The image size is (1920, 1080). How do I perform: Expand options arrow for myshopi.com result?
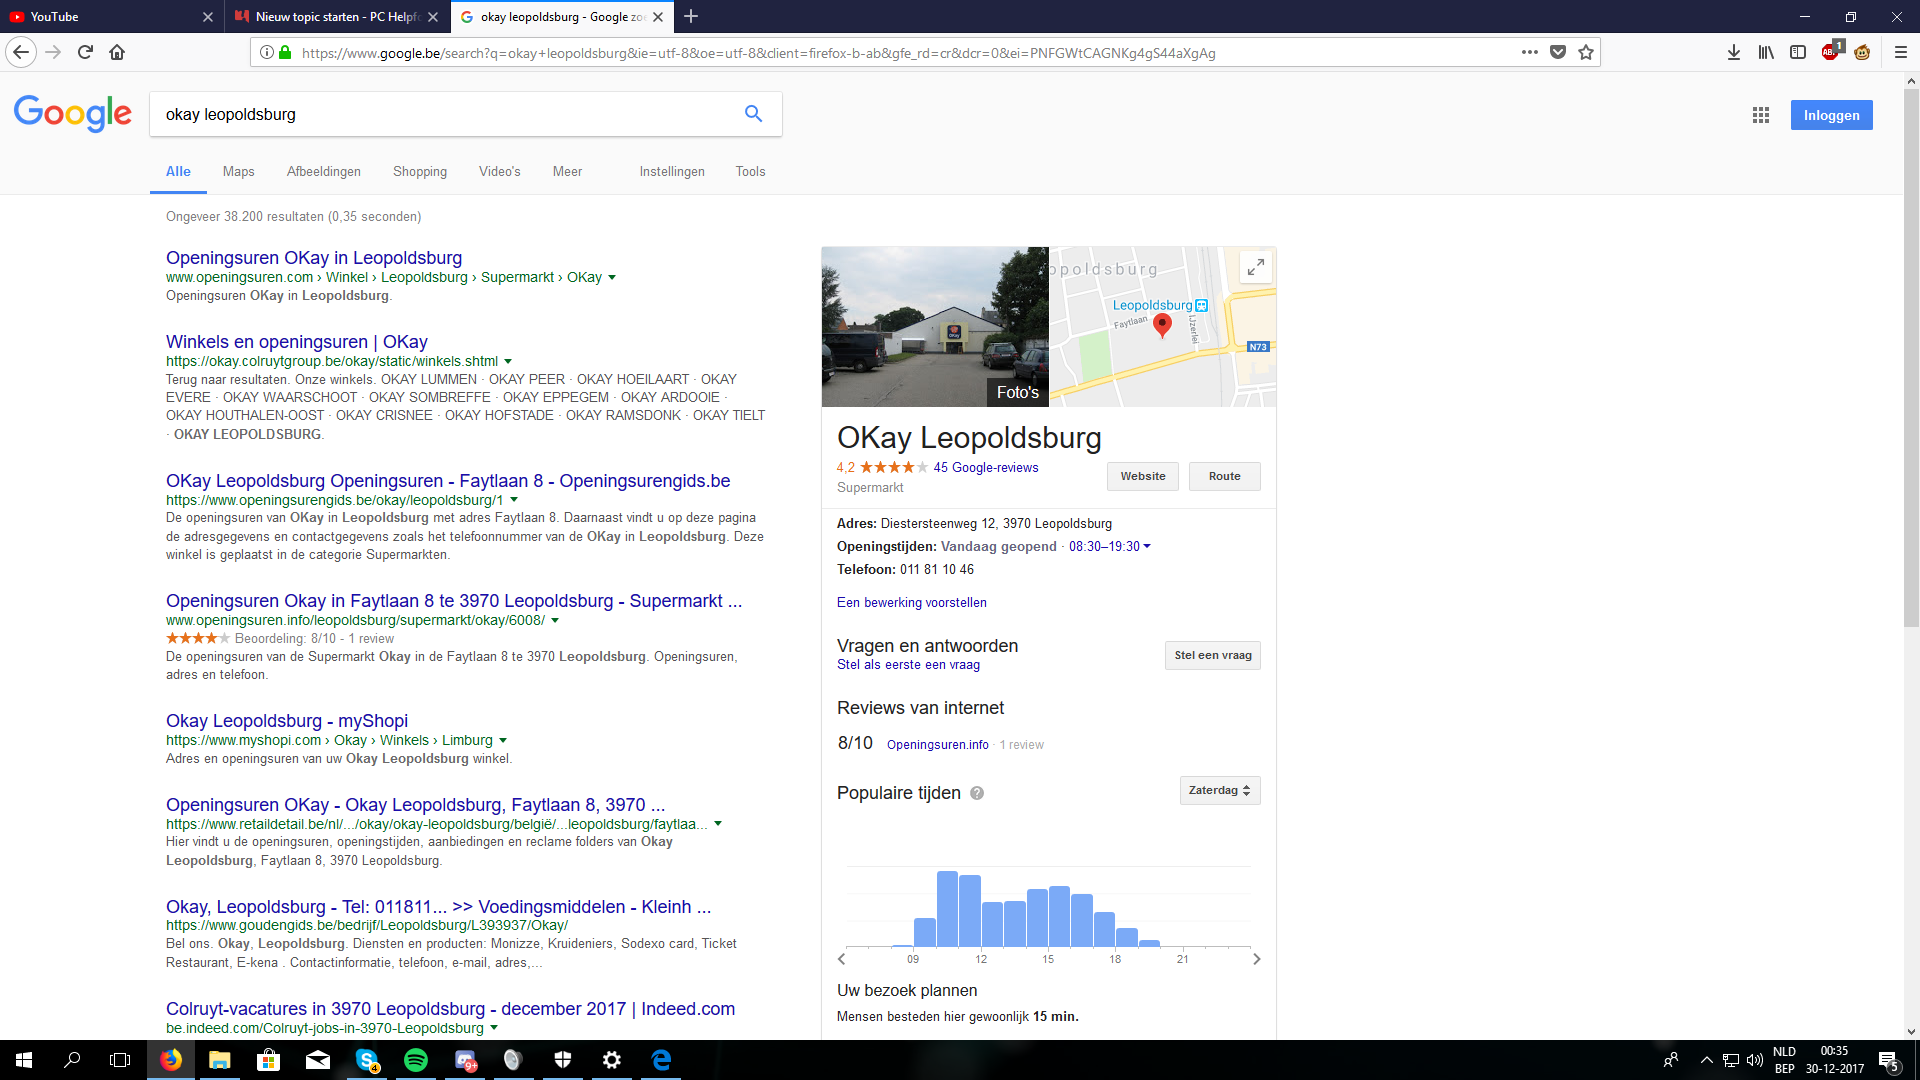coord(503,741)
